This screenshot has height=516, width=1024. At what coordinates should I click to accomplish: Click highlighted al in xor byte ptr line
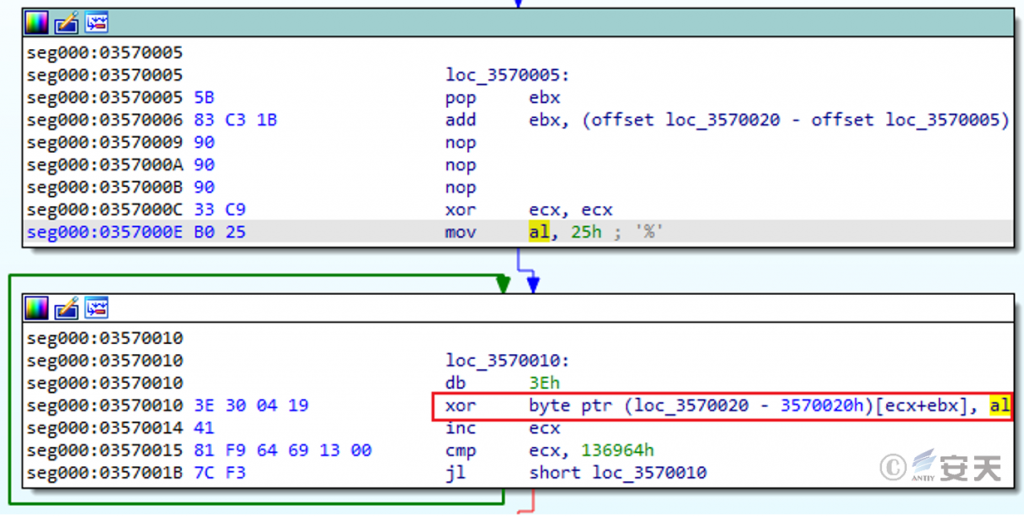[x=1000, y=405]
